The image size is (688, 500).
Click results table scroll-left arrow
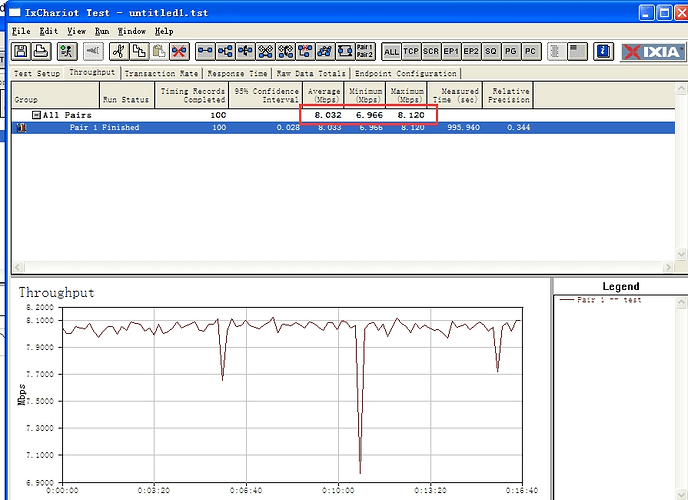coord(18,267)
